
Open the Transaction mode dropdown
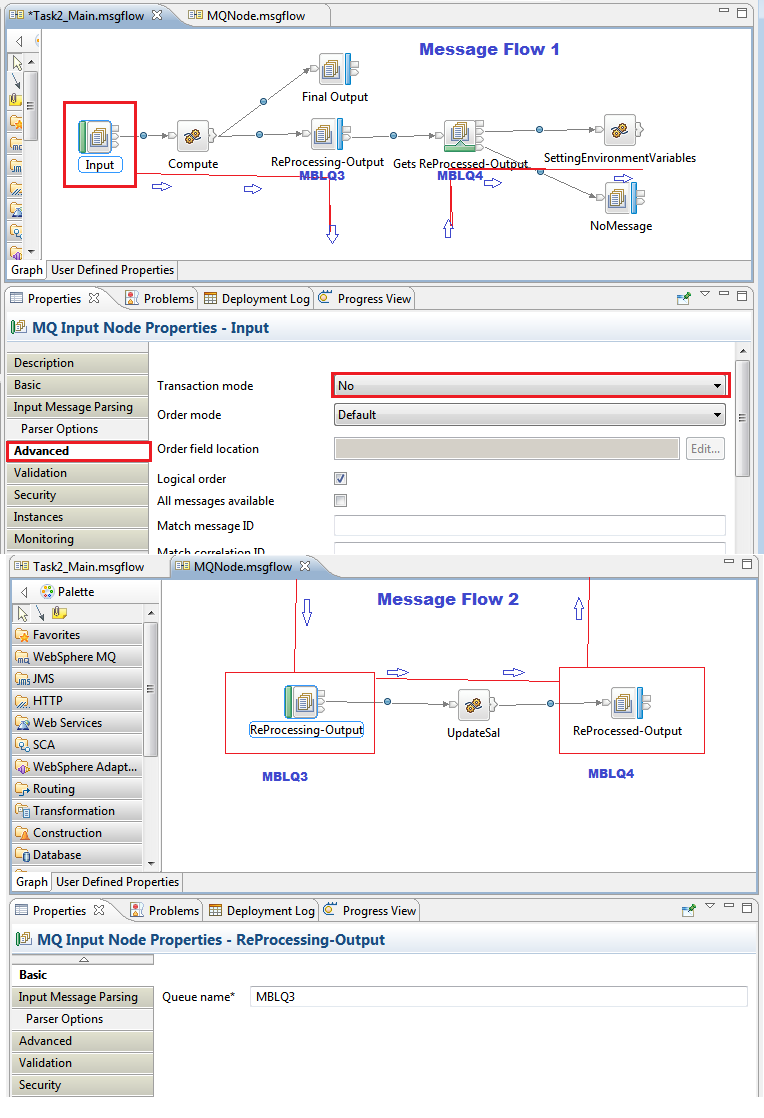point(530,386)
